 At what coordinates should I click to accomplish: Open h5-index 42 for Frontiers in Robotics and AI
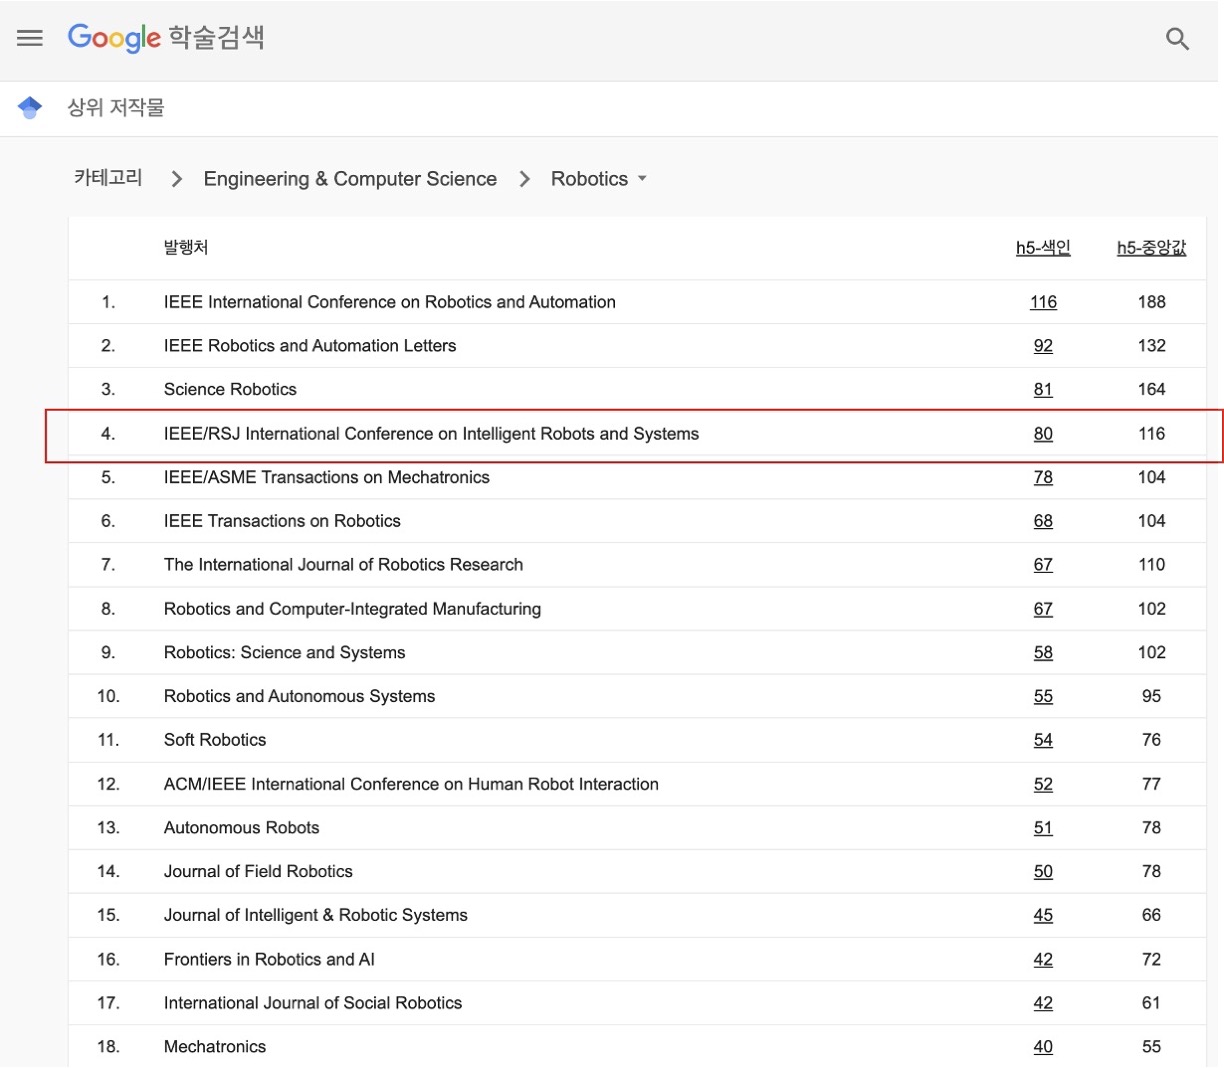tap(1043, 959)
